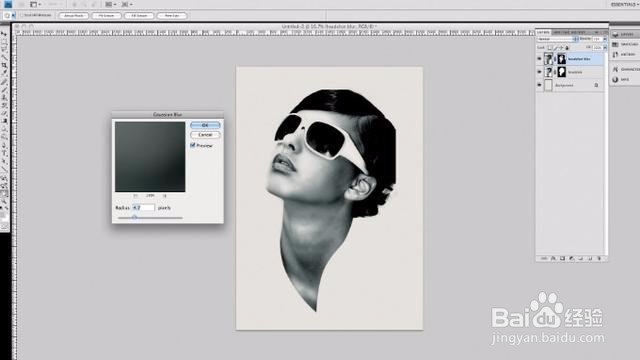Select the Brush tool

[x=4, y=90]
